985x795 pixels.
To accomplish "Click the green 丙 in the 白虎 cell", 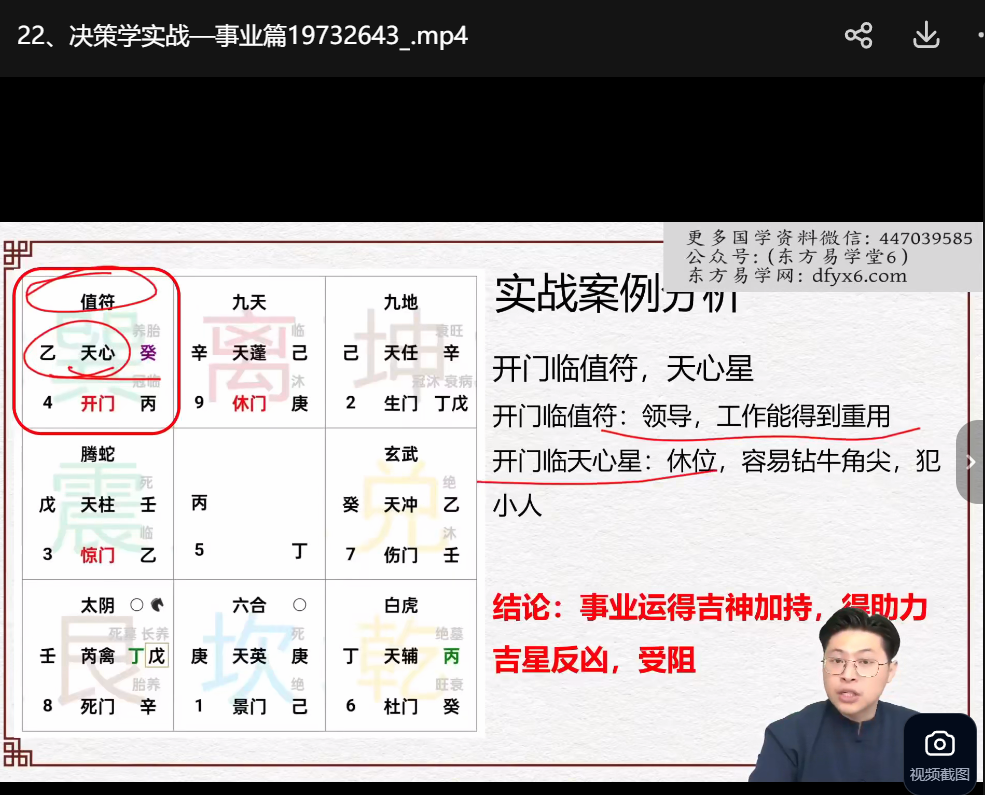I will [451, 656].
